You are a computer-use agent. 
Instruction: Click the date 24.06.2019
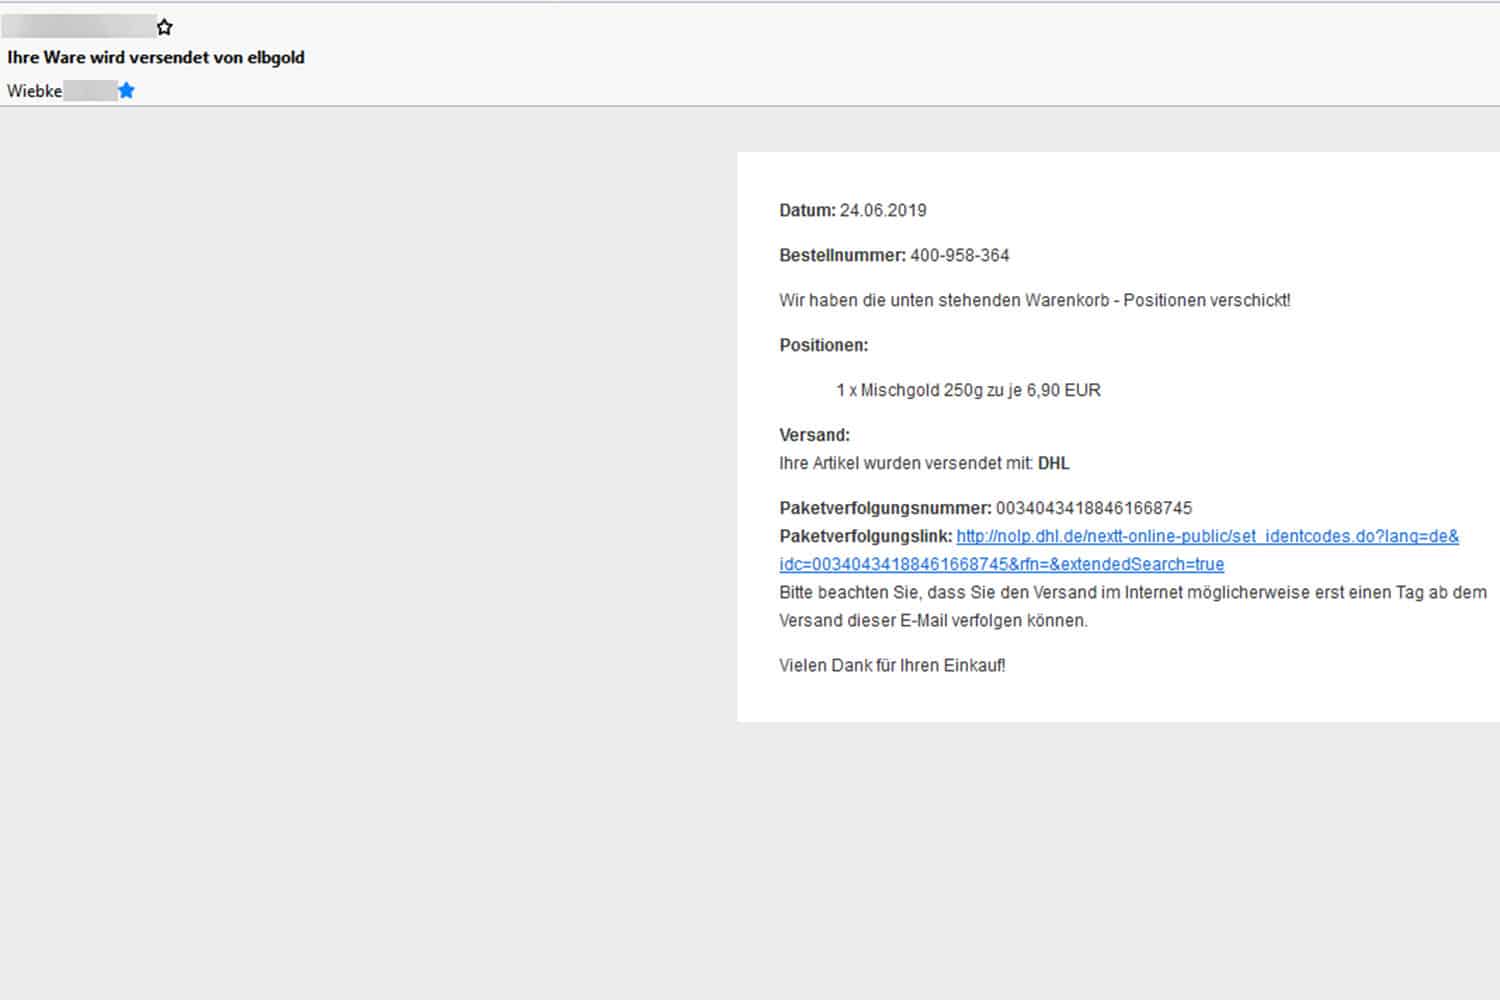pyautogui.click(x=883, y=211)
